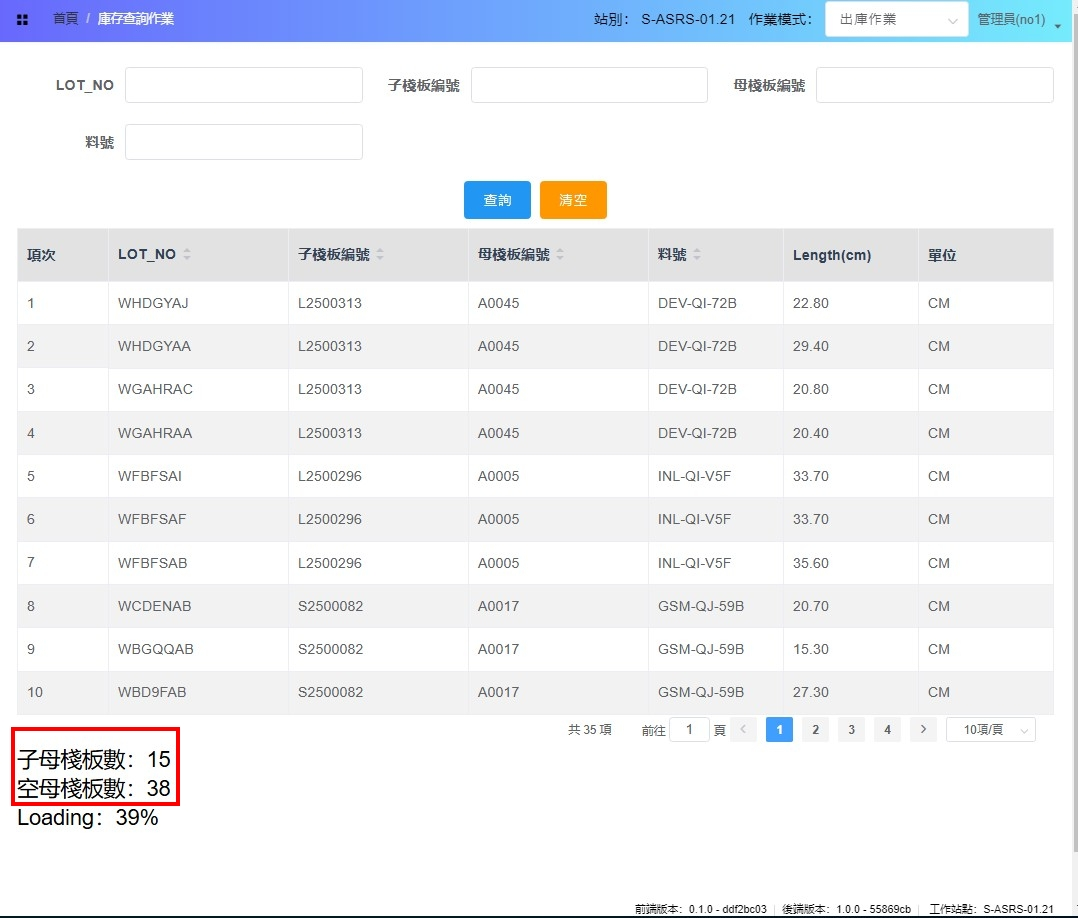This screenshot has height=918, width=1078.
Task: Click the 空母棧板數: 38 text
Action: (x=94, y=788)
